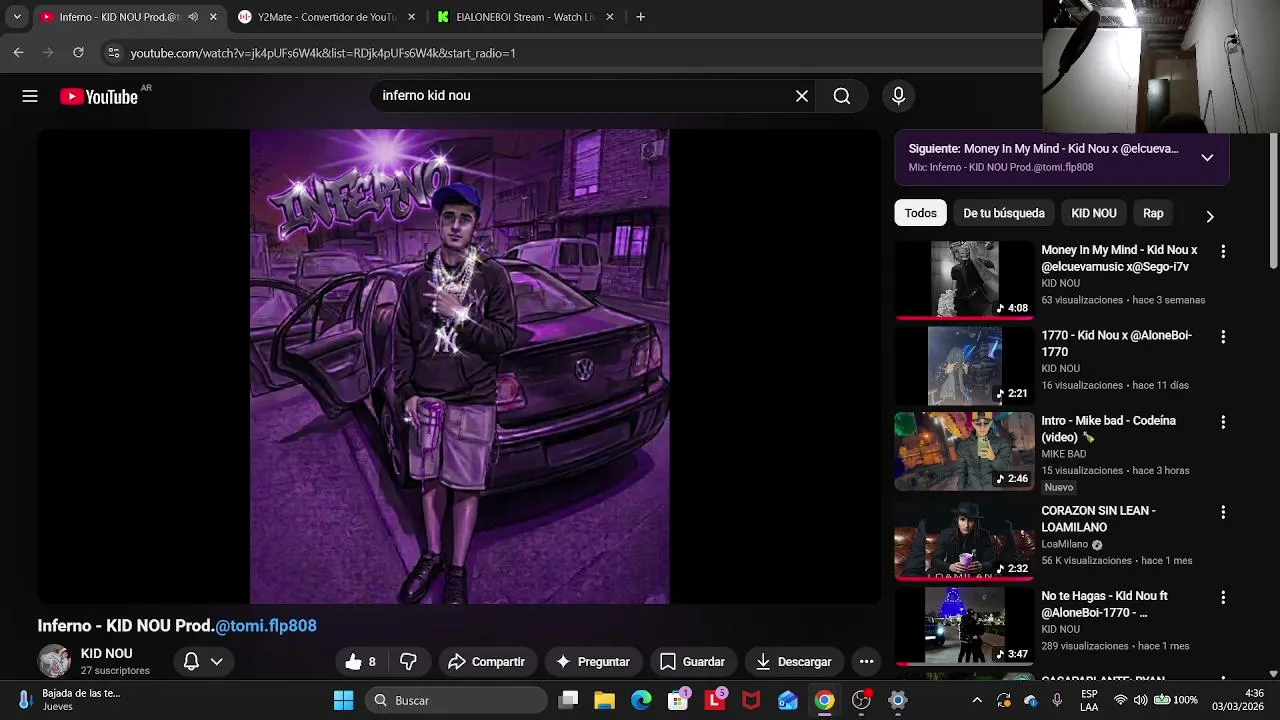The width and height of the screenshot is (1280, 720).
Task: Click the taskbar Buscar search box
Action: [x=456, y=700]
